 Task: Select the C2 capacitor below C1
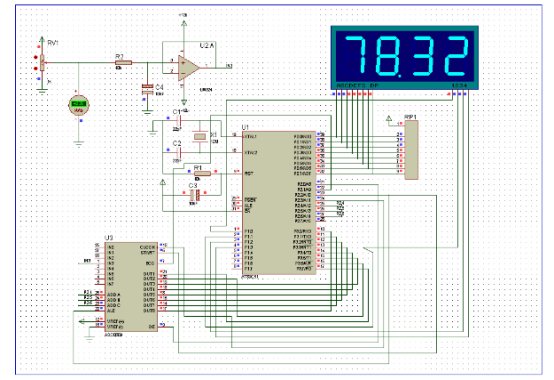pos(179,153)
